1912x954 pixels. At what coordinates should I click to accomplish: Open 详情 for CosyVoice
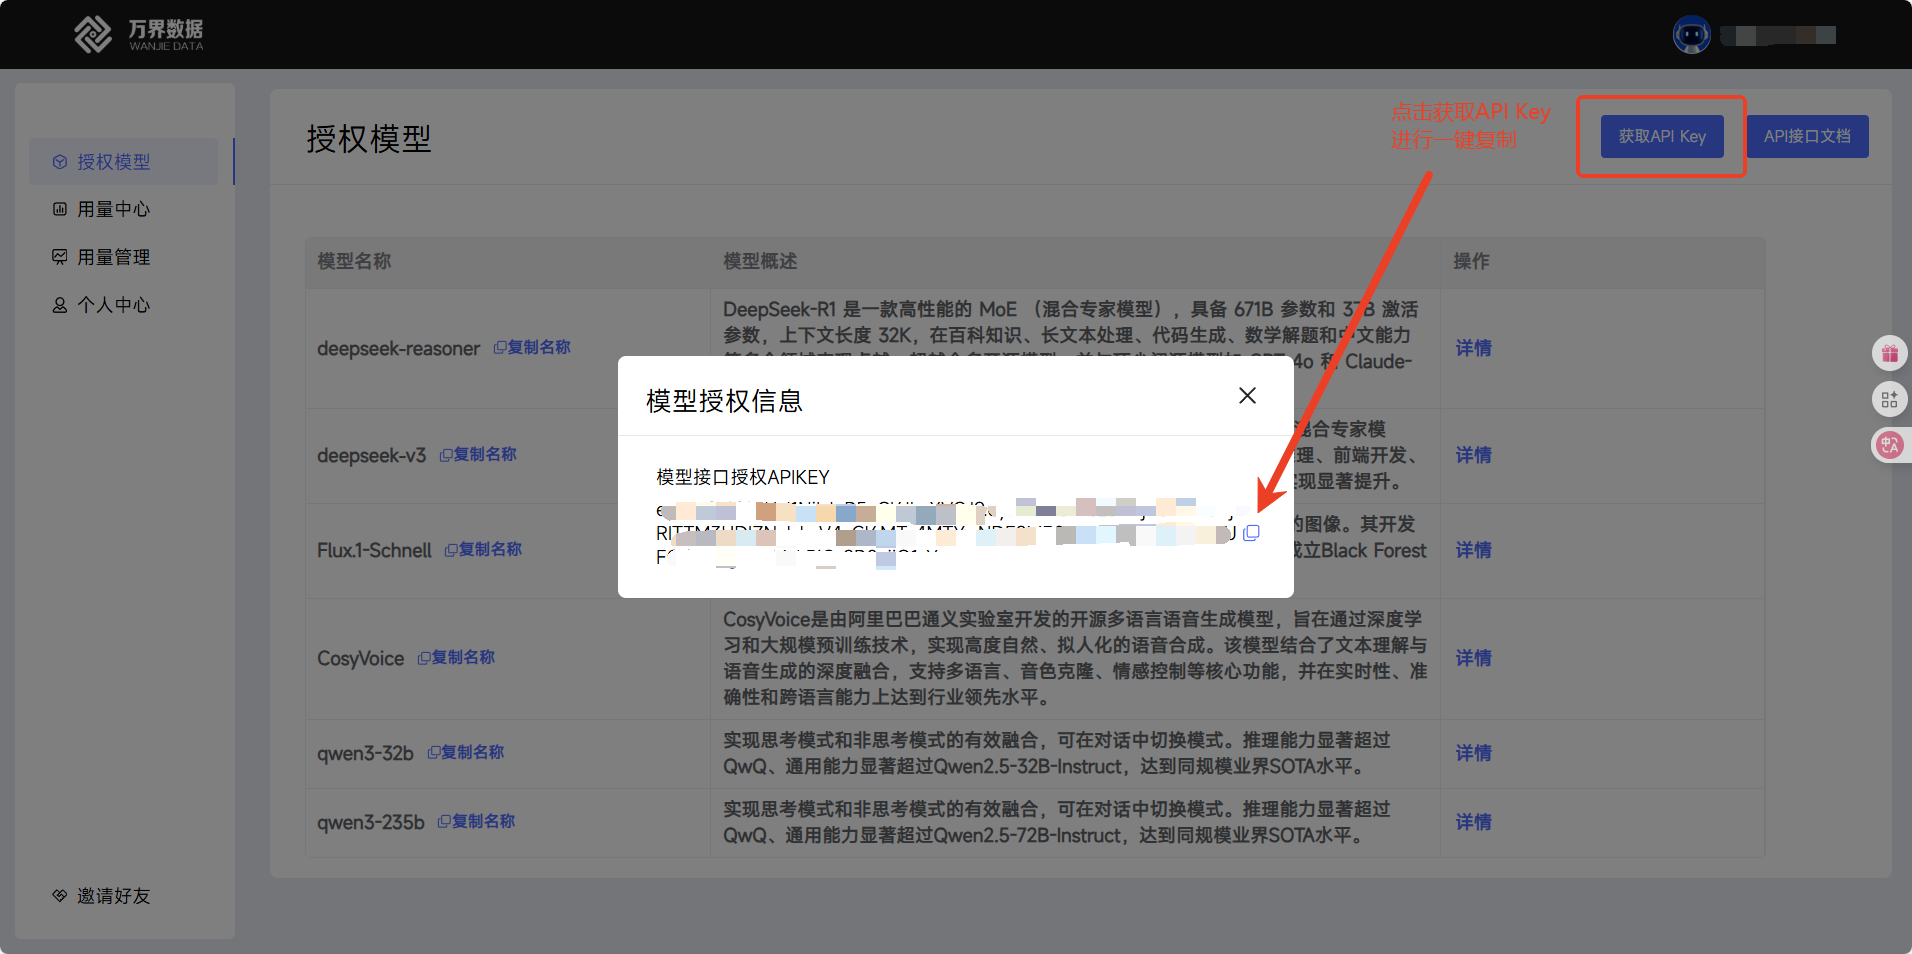(x=1473, y=658)
